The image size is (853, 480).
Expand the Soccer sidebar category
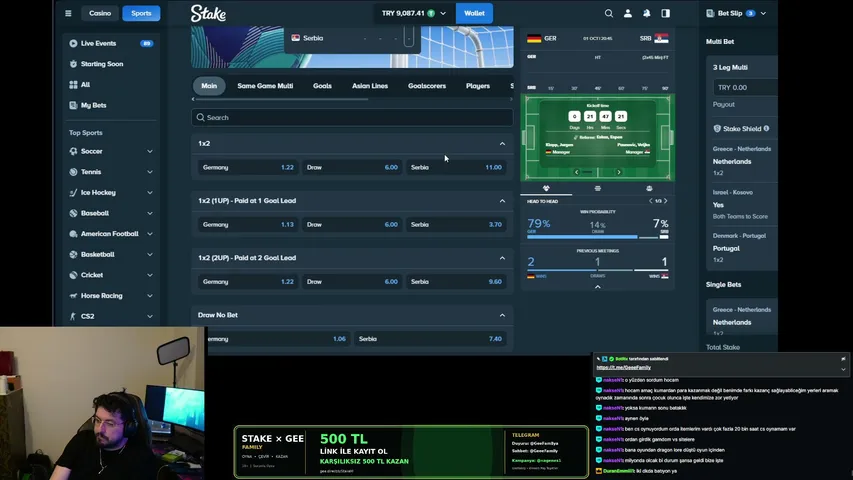click(x=150, y=151)
